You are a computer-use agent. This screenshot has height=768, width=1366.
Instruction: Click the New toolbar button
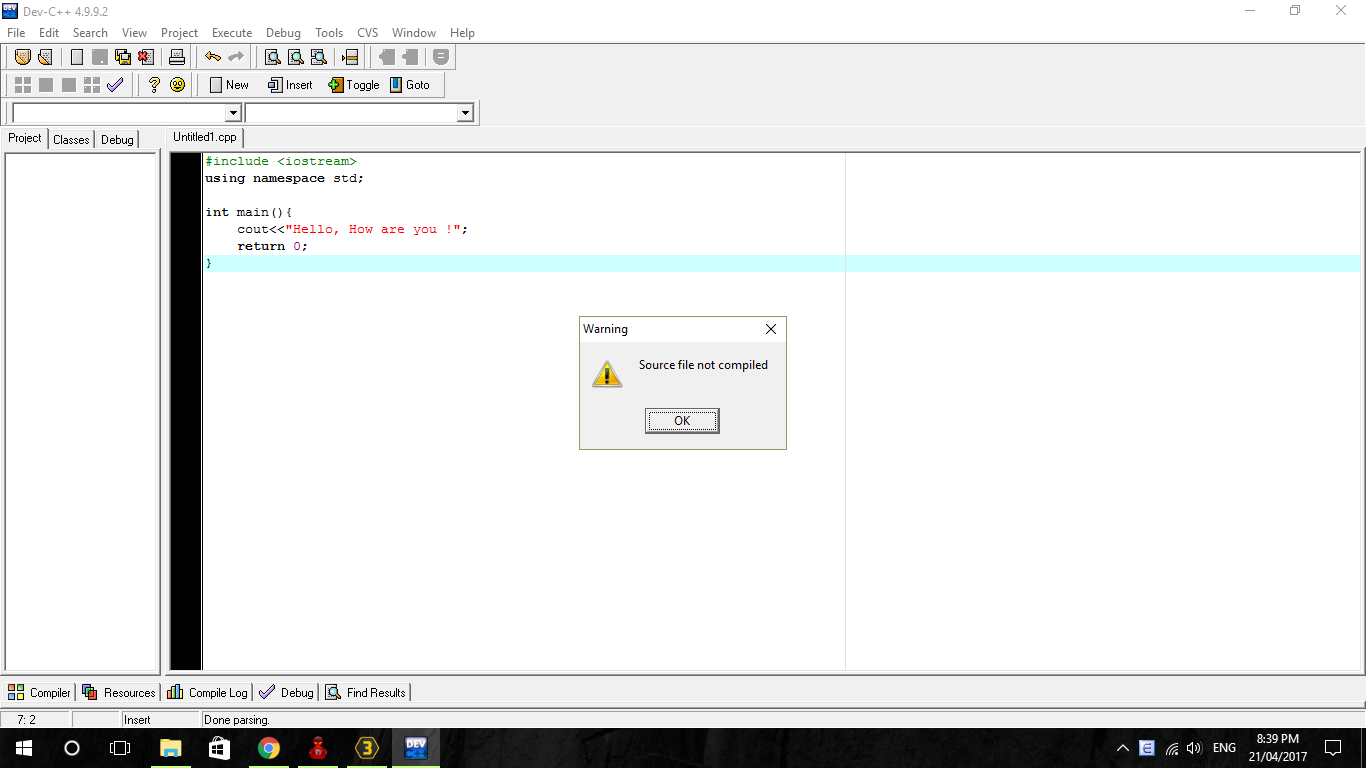(x=229, y=85)
